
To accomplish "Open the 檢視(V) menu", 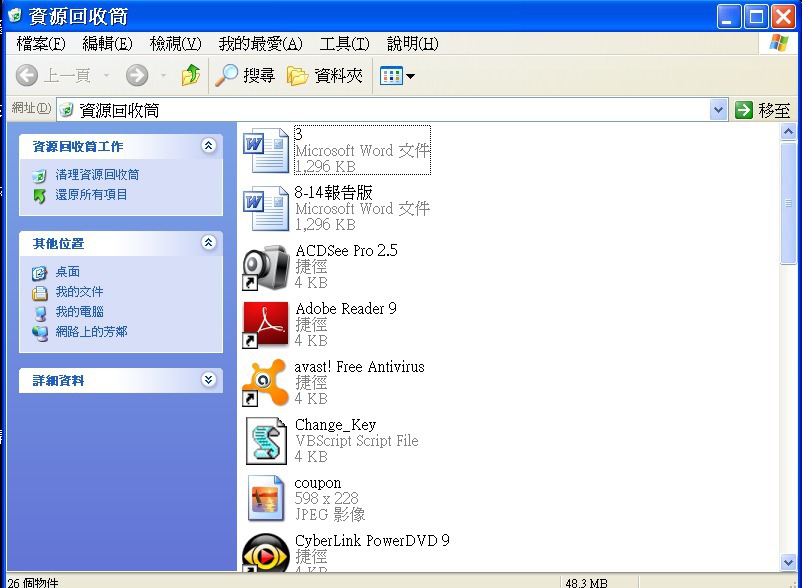I will [175, 44].
